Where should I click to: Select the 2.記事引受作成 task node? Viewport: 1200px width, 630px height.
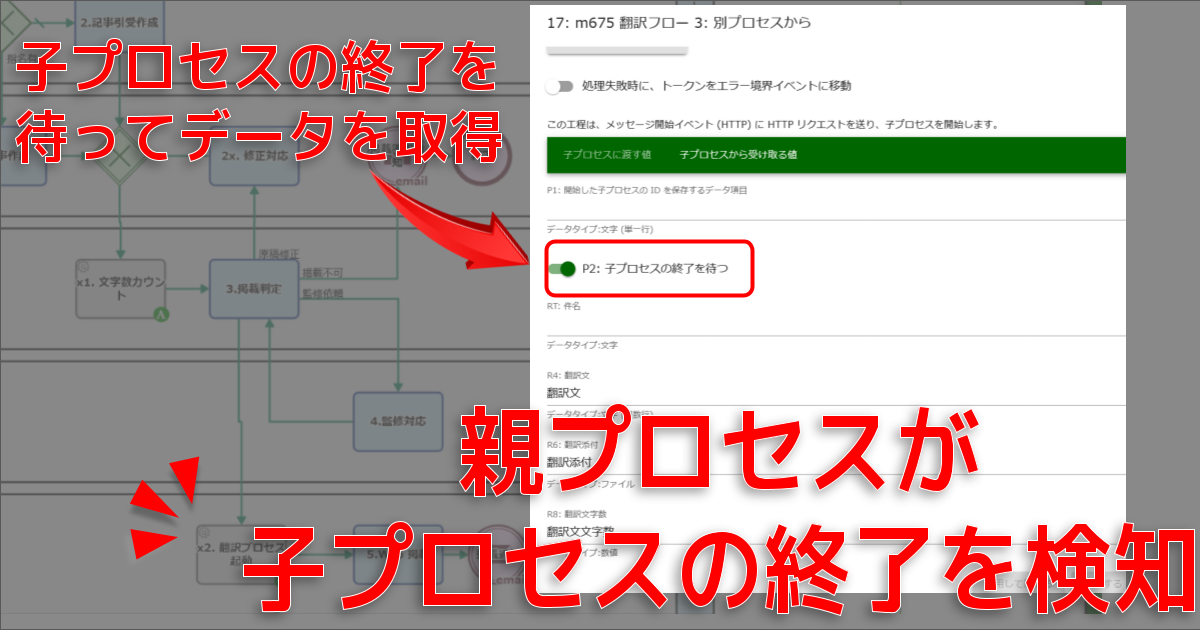[x=119, y=21]
